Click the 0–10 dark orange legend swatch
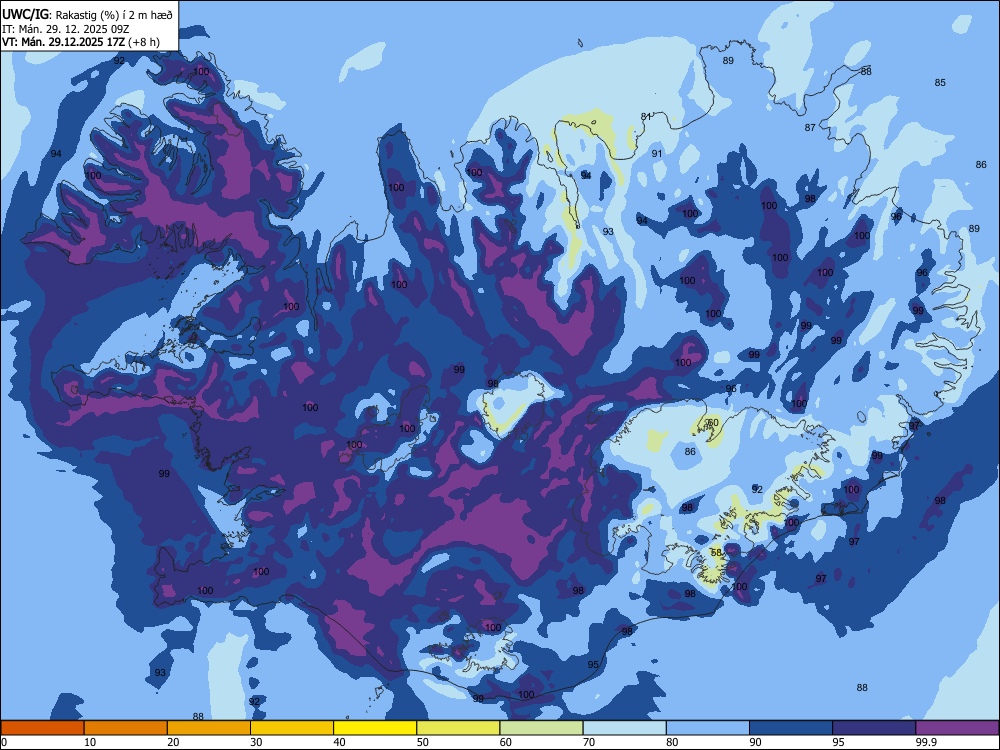The image size is (1000, 750). [x=42, y=728]
